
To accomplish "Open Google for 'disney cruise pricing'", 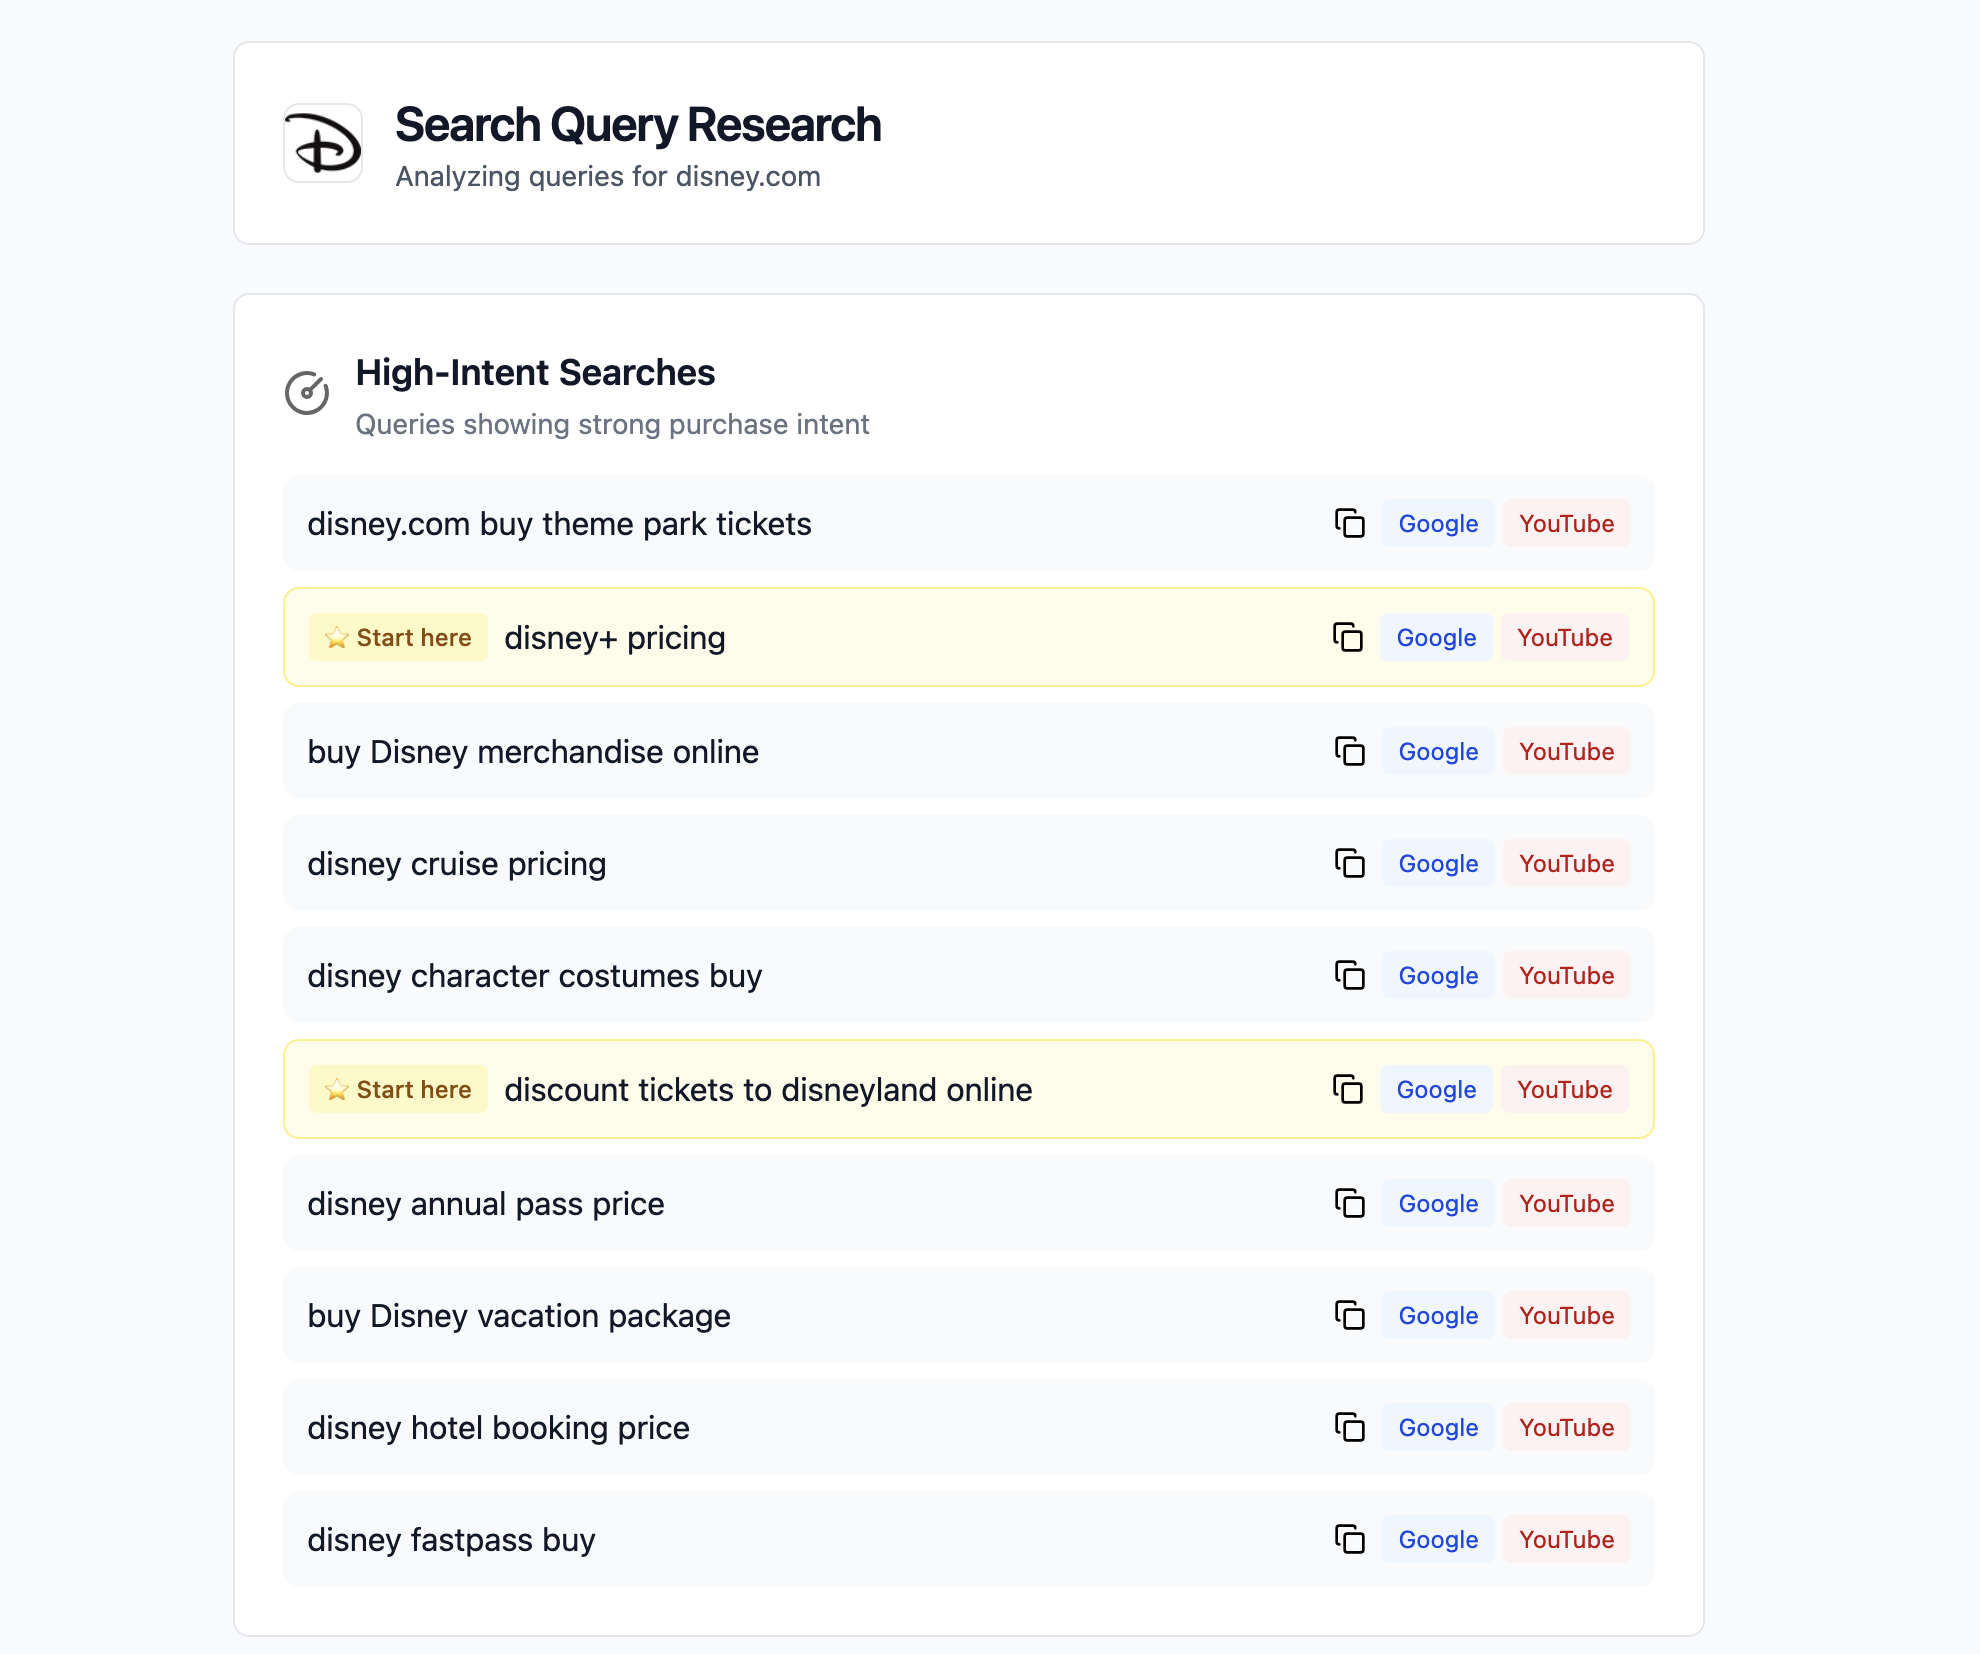I will point(1438,863).
